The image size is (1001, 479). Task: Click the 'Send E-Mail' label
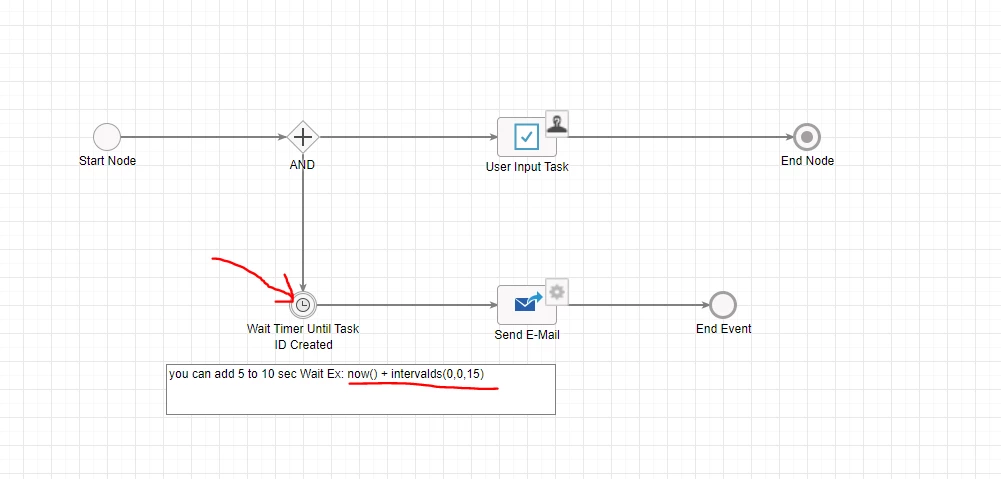pos(527,335)
